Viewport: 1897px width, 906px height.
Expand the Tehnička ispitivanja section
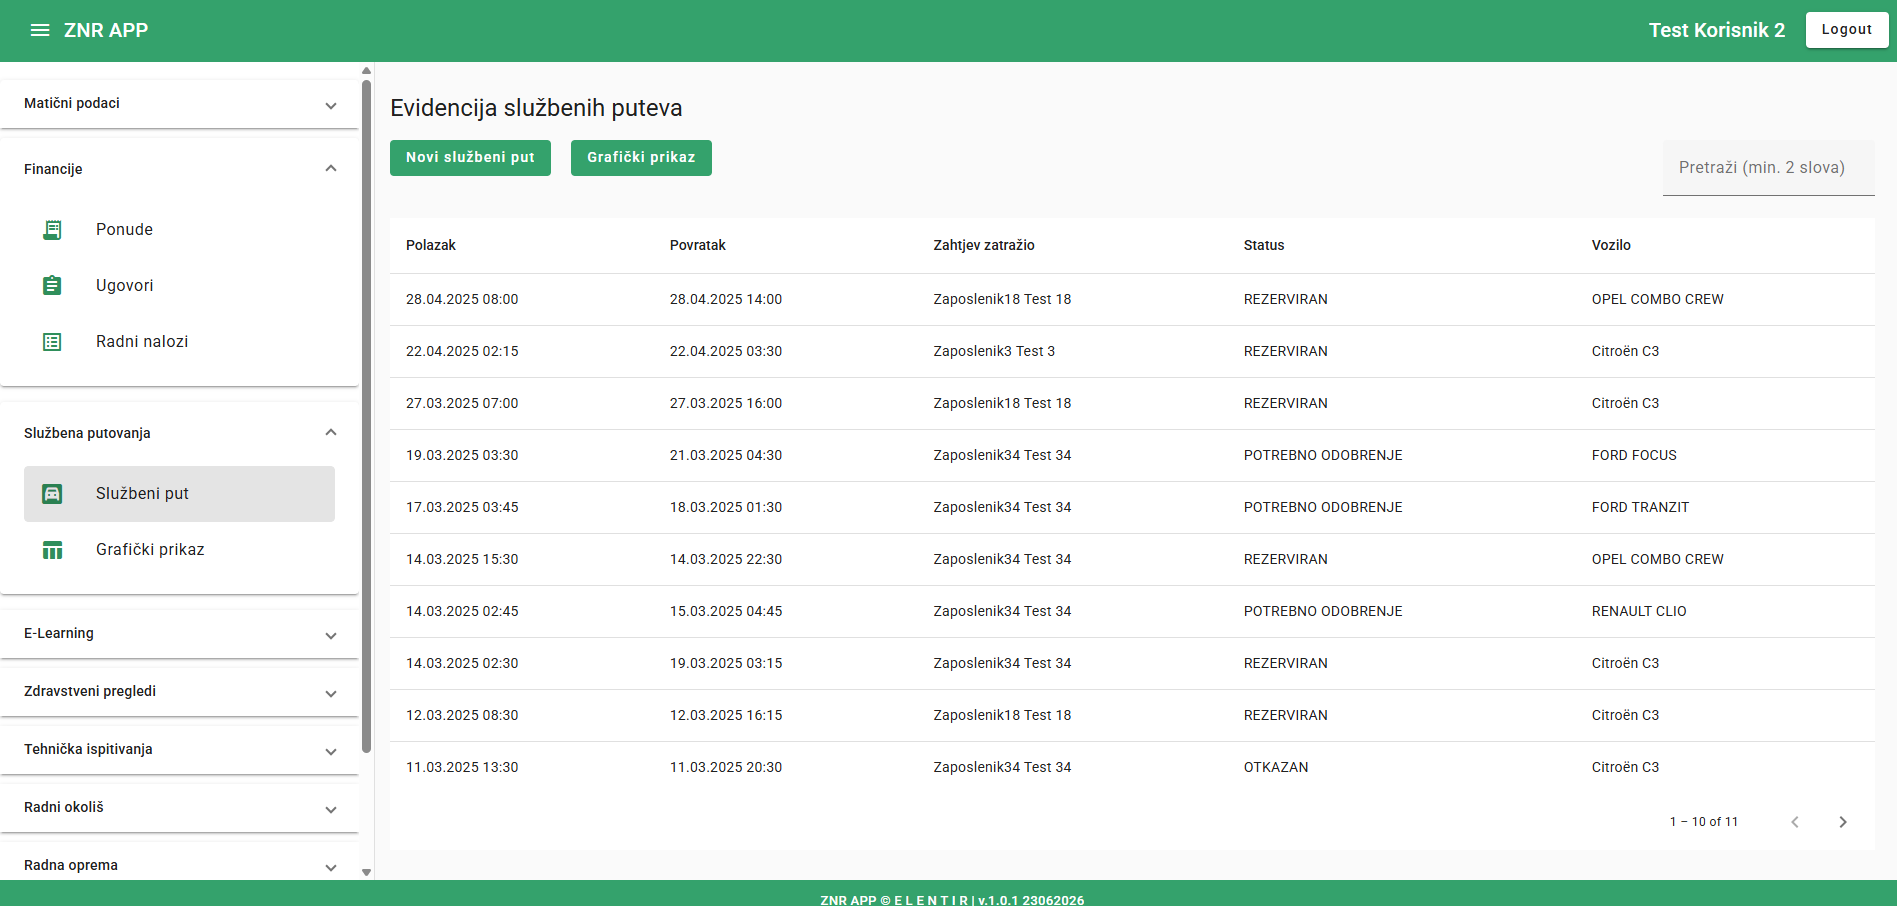coord(180,750)
